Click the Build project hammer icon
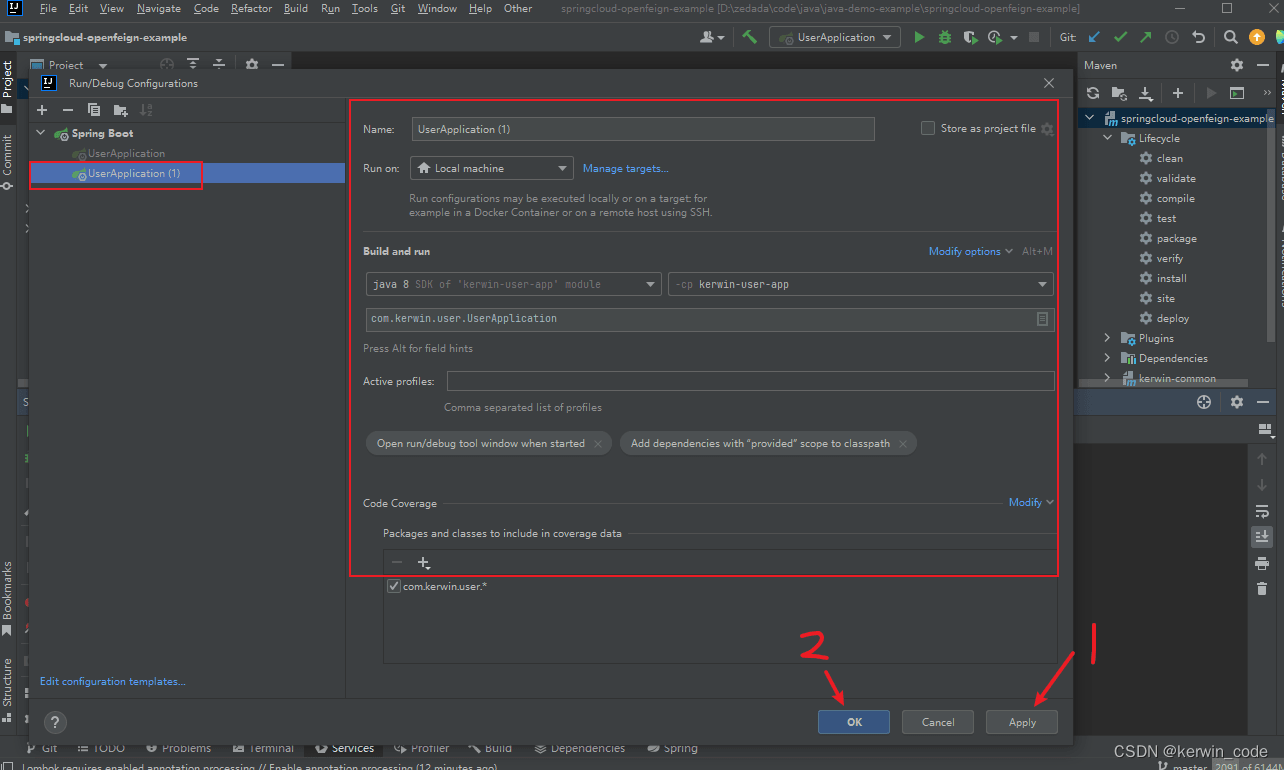 [x=749, y=37]
